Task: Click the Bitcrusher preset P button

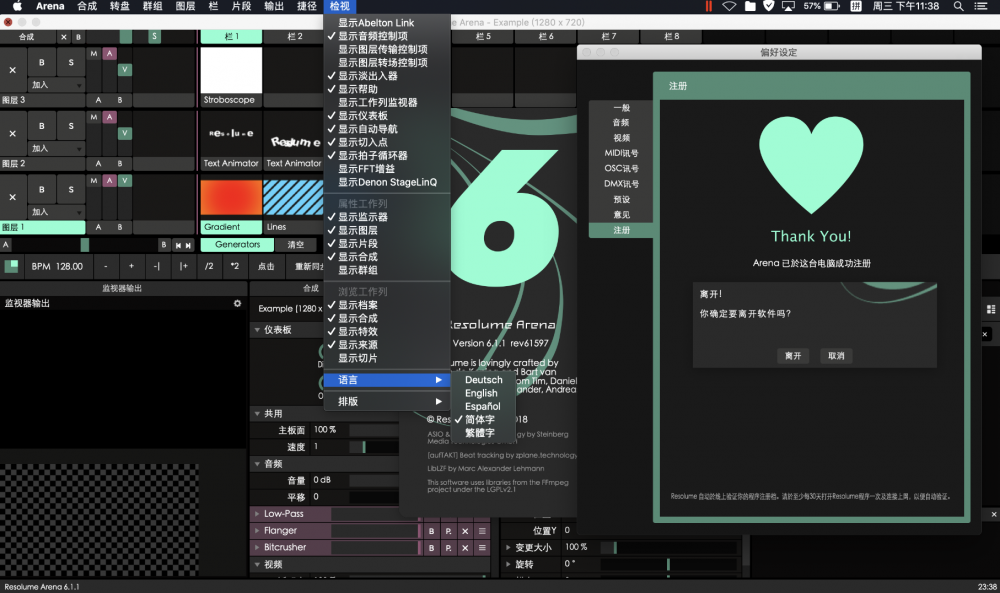Action: tap(448, 547)
